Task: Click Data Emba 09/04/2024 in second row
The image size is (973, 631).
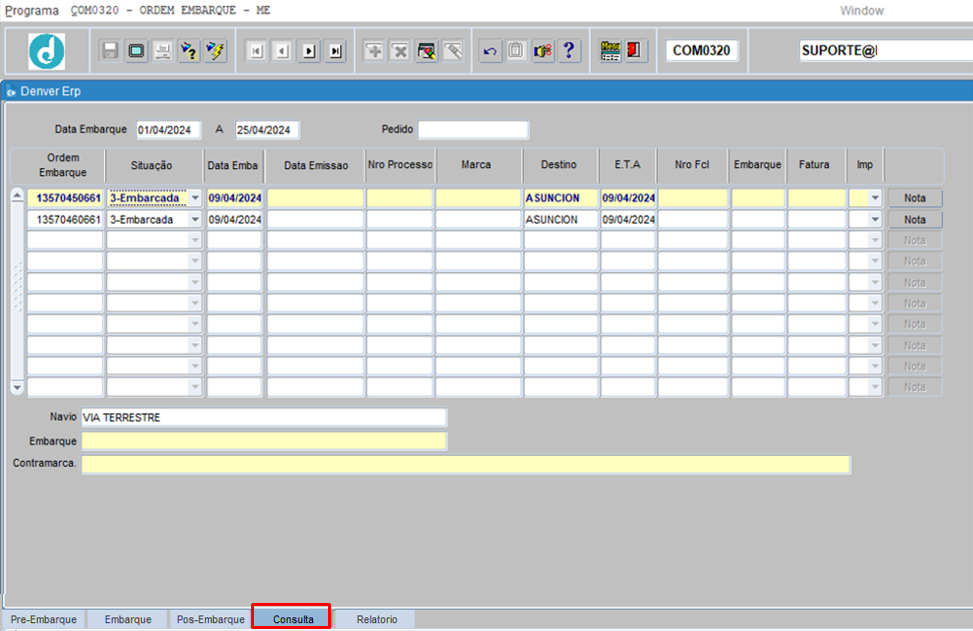Action: click(235, 220)
